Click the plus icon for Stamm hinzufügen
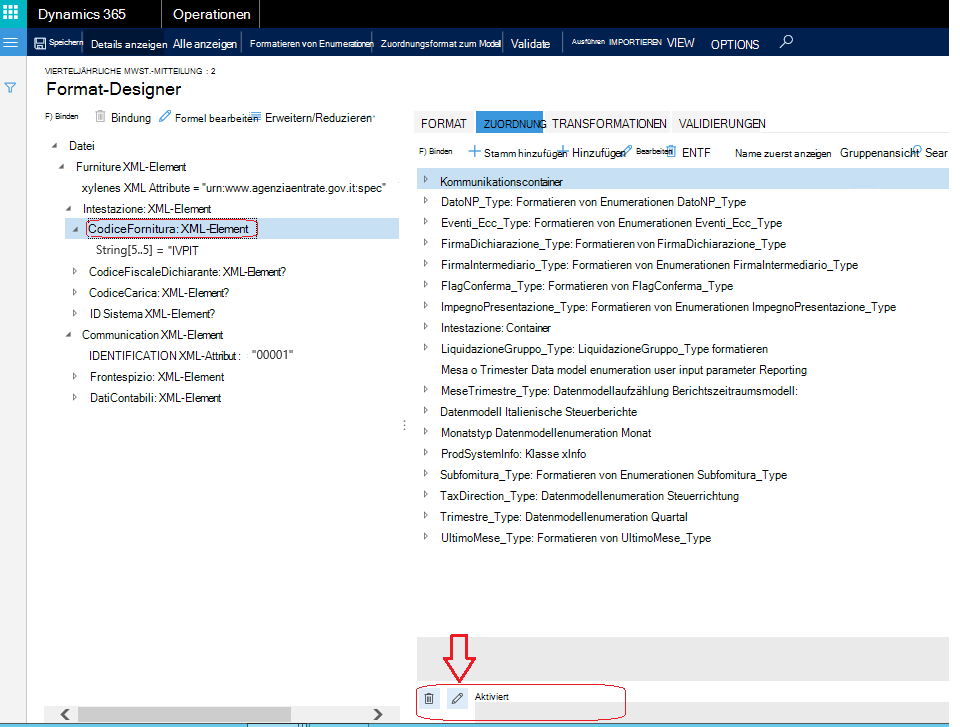The width and height of the screenshot is (960, 727). click(474, 151)
